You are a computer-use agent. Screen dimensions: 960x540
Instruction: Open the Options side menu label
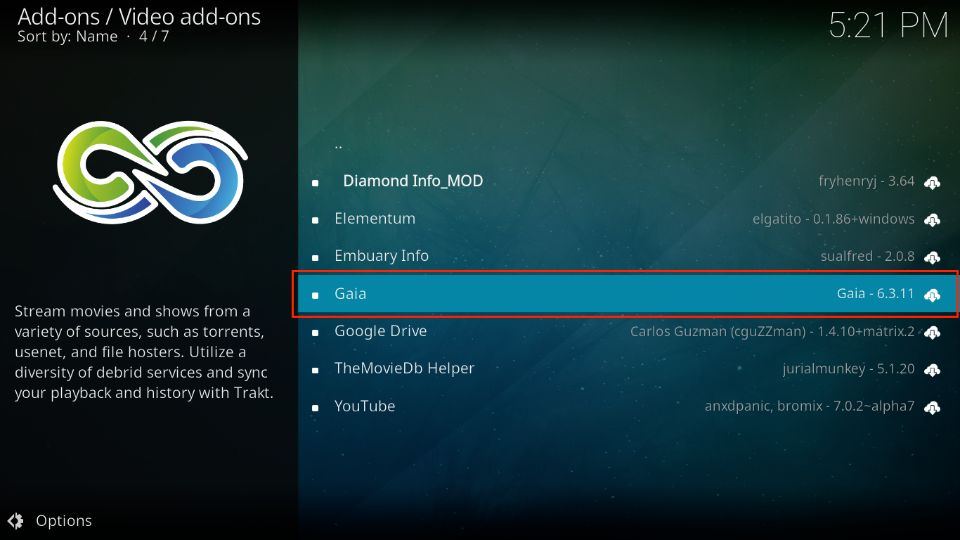(x=64, y=520)
